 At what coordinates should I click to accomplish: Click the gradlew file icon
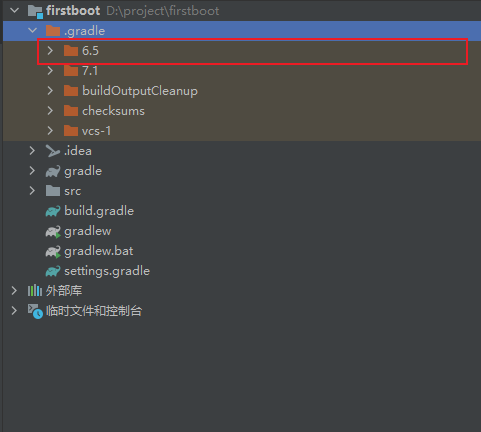pos(53,231)
